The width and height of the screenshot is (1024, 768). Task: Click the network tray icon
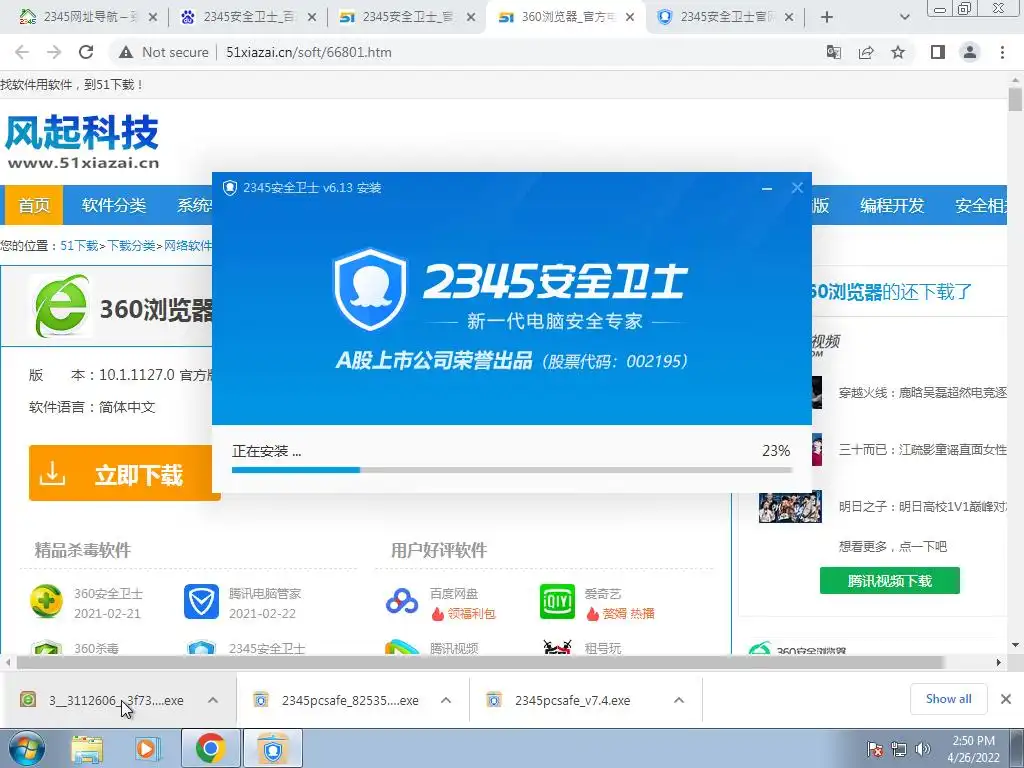899,750
